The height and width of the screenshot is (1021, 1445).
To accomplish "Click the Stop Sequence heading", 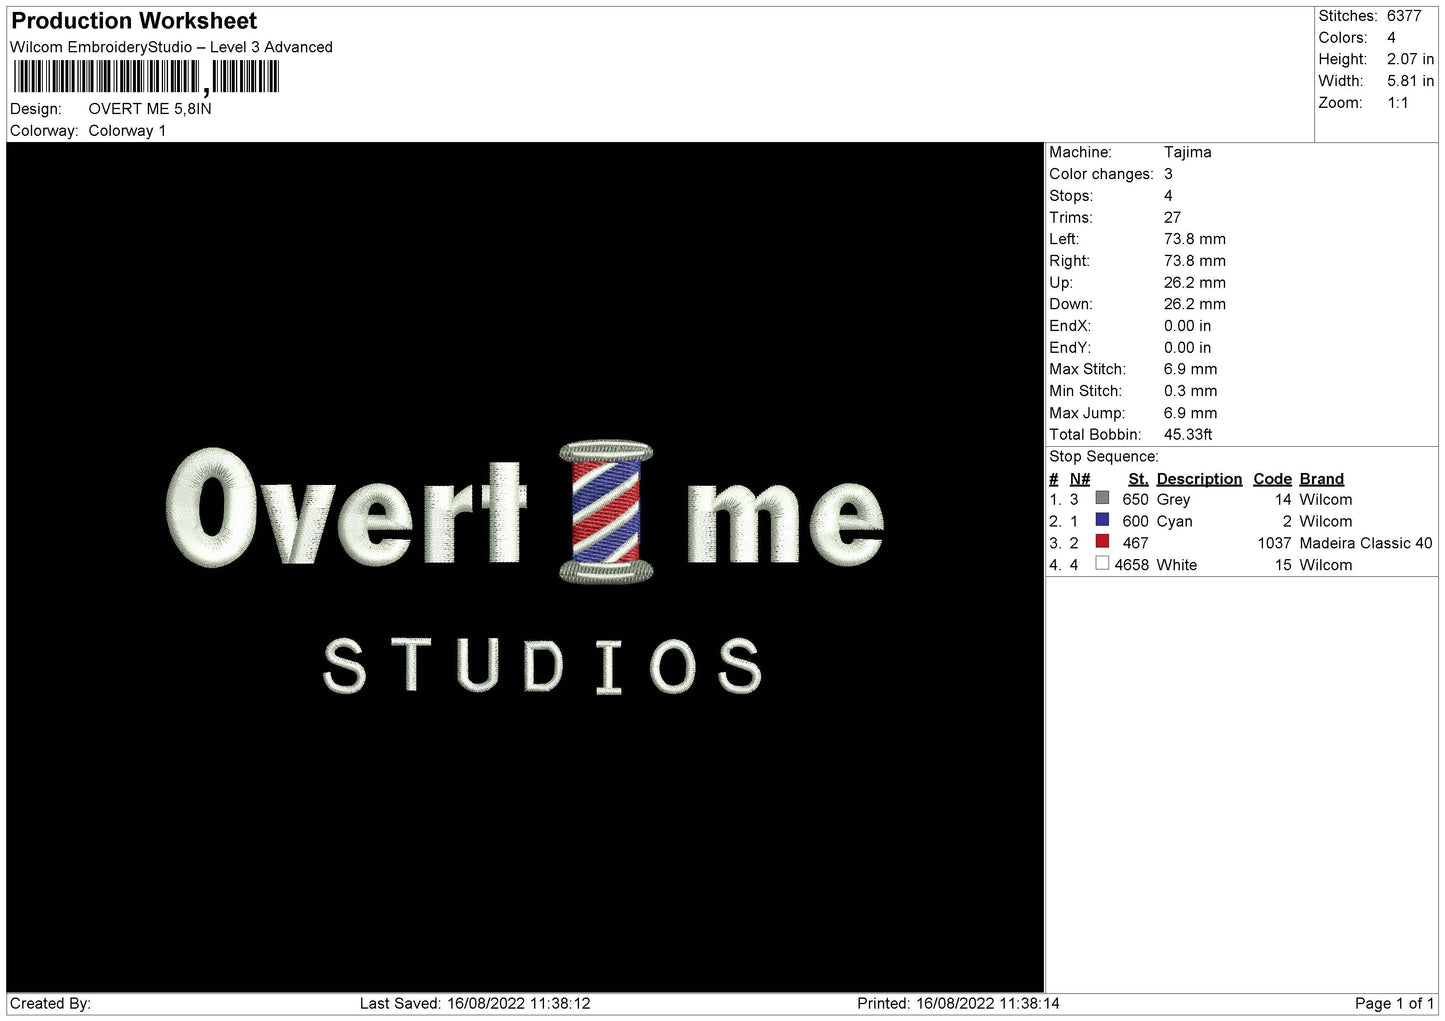I will coord(1103,457).
